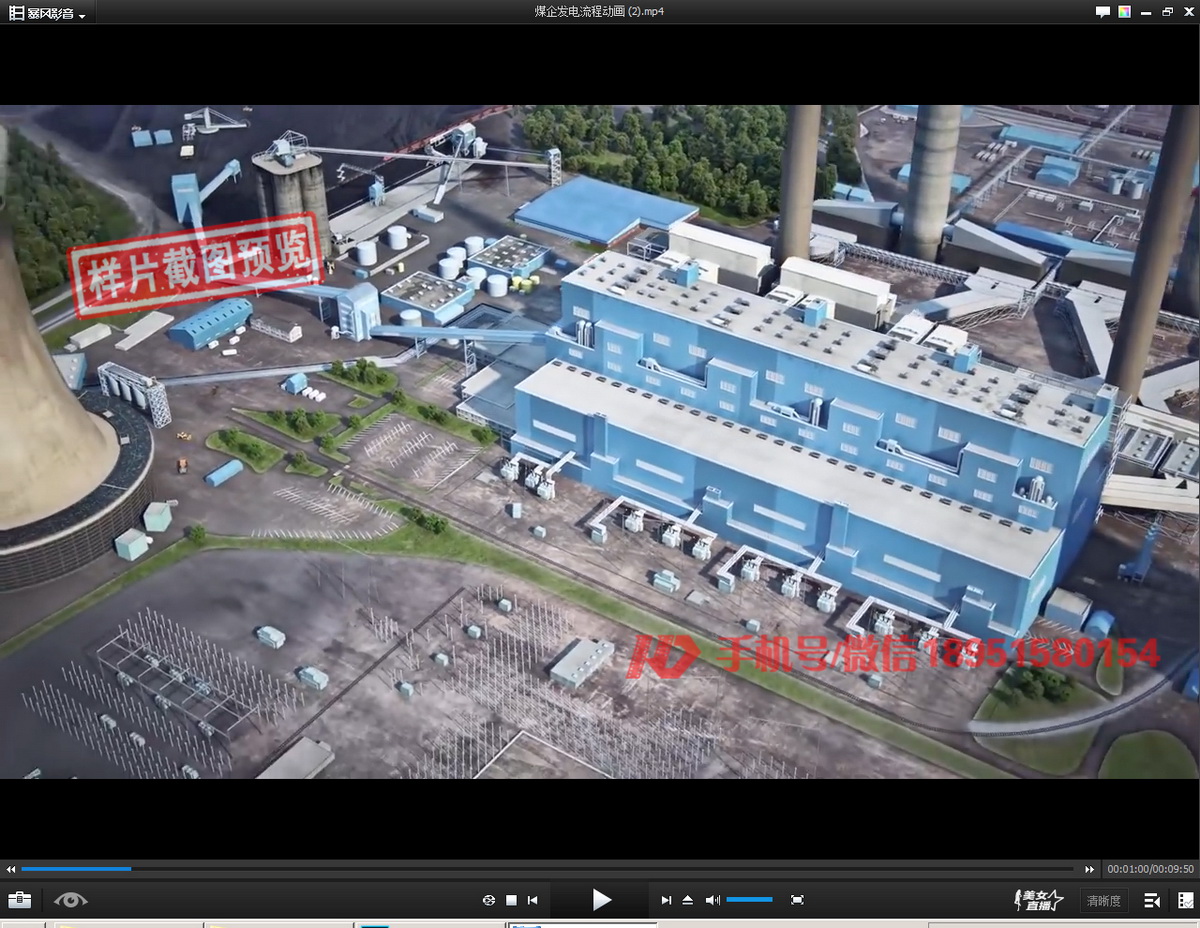Image resolution: width=1200 pixels, height=928 pixels.
Task: Toggle the eye viewing mode icon
Action: (x=71, y=900)
